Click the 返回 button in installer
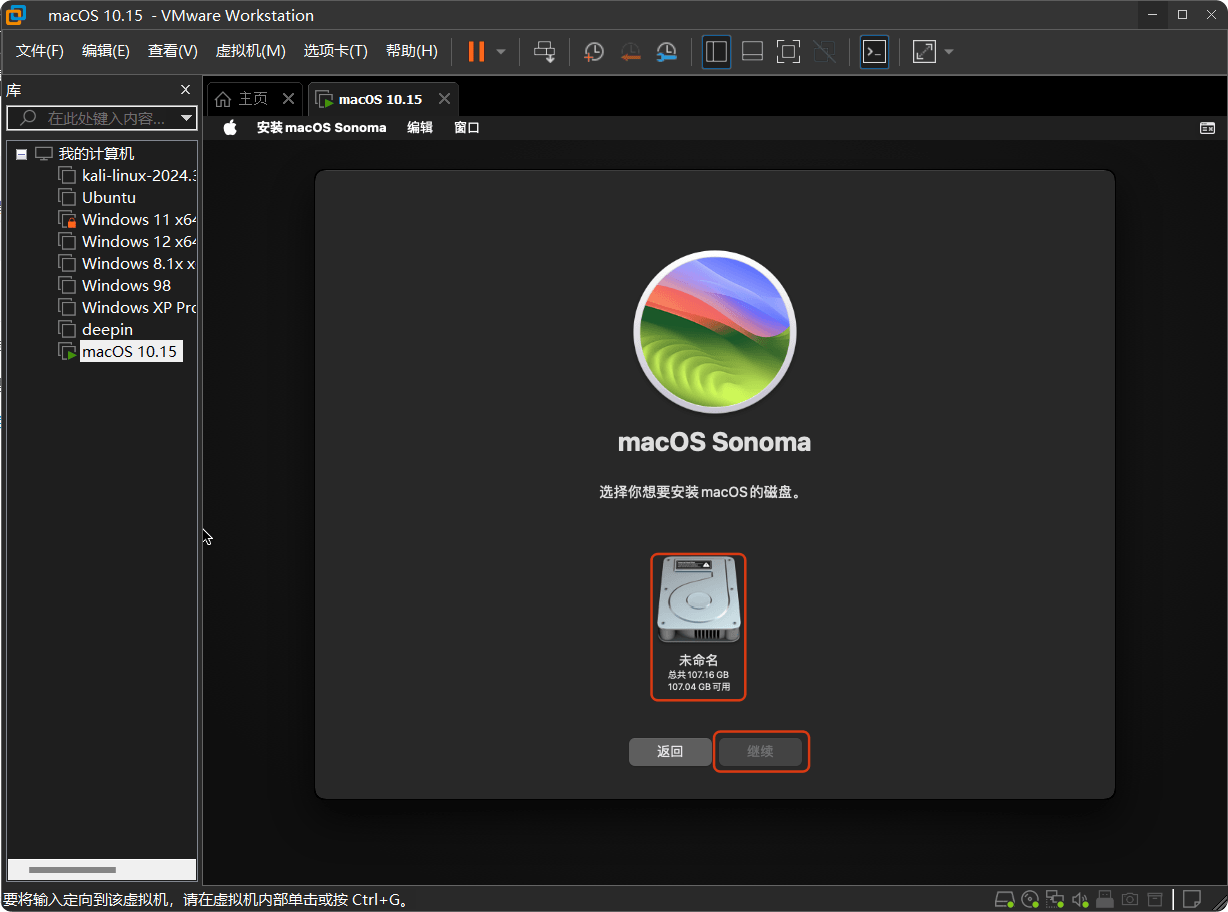This screenshot has height=912, width=1228. (669, 752)
